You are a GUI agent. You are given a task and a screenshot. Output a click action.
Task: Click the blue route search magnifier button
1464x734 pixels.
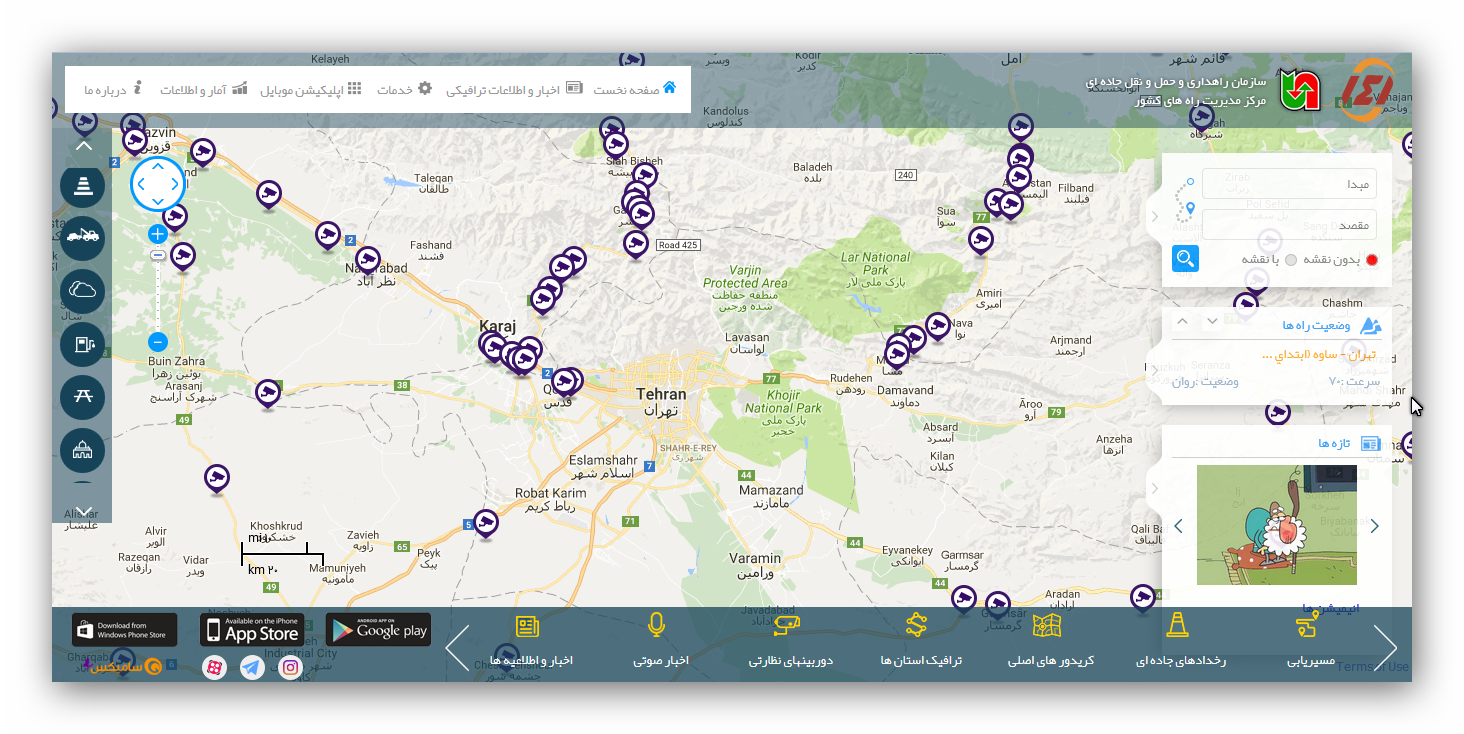click(1185, 259)
